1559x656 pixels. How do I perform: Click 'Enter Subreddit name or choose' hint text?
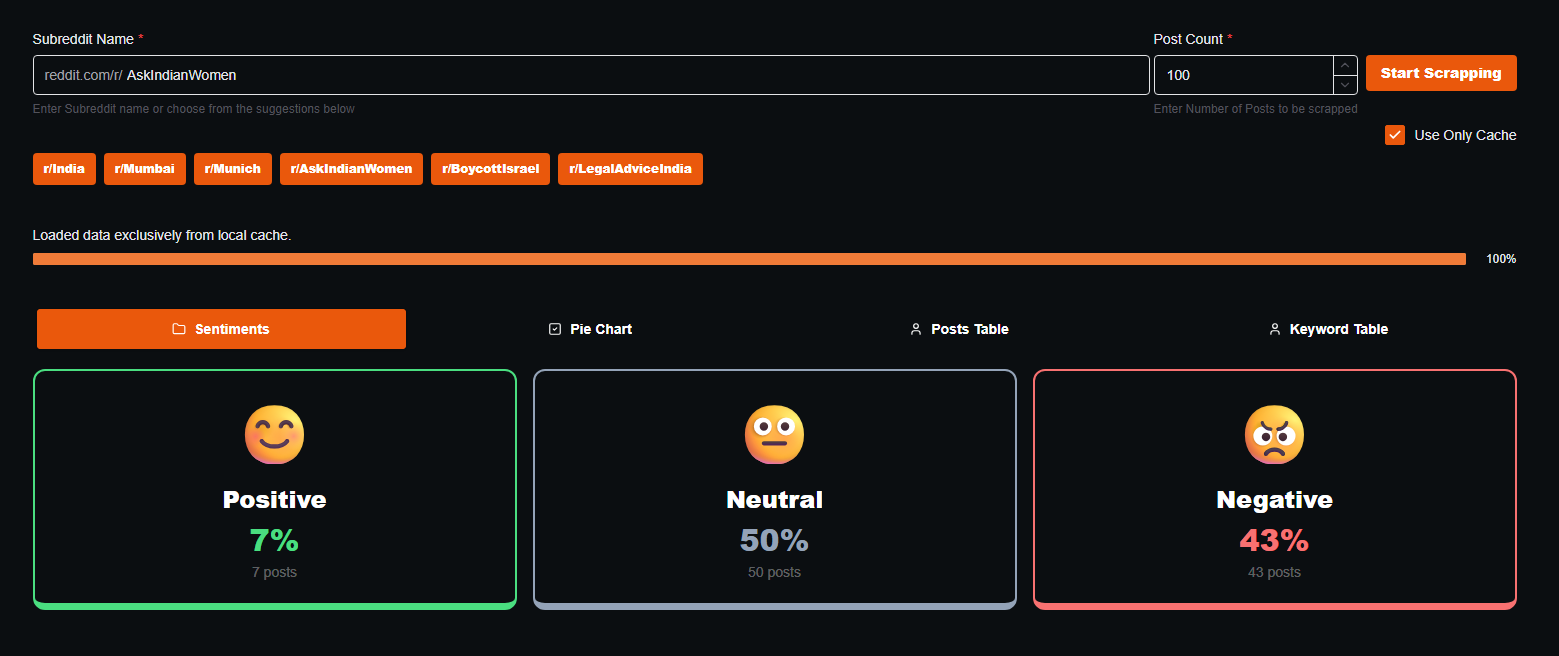point(194,109)
